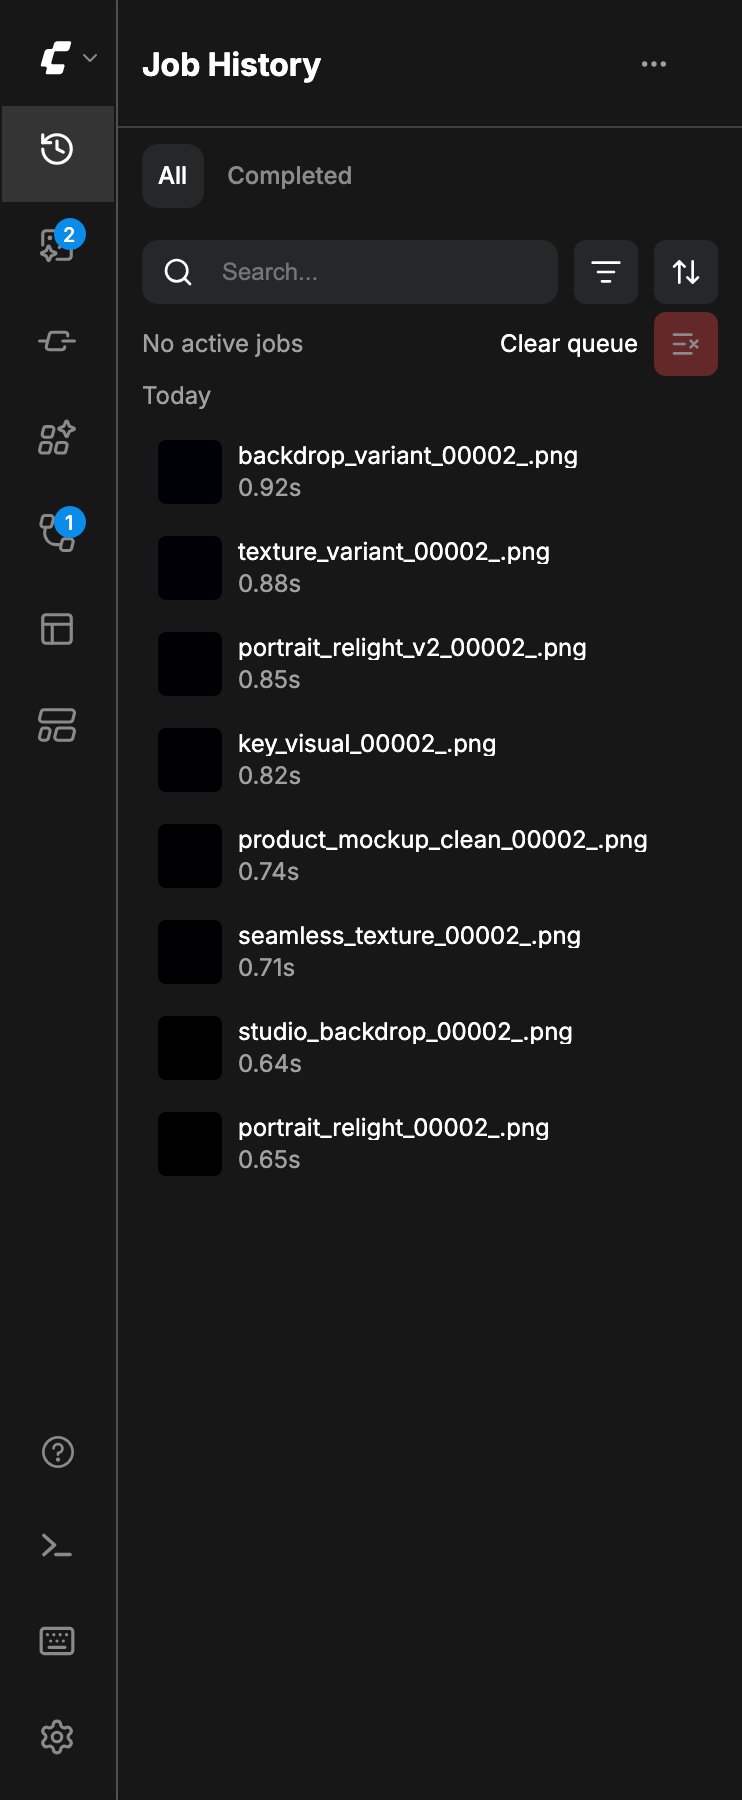742x1800 pixels.
Task: Open the settings gear icon
Action: click(x=57, y=1737)
